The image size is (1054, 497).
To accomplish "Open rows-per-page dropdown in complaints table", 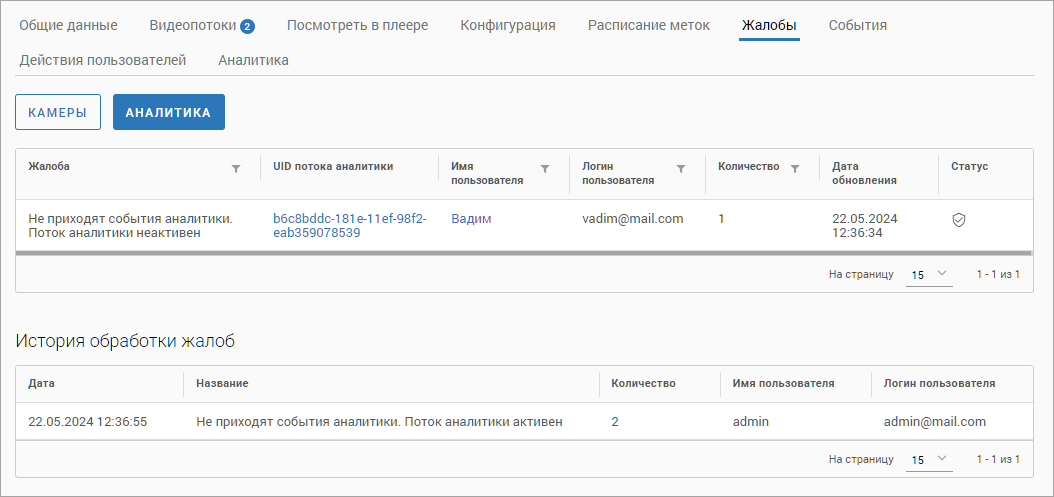I will [929, 274].
